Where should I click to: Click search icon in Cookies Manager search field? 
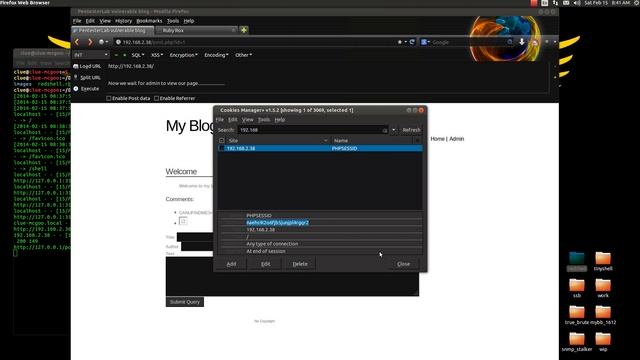(x=384, y=130)
